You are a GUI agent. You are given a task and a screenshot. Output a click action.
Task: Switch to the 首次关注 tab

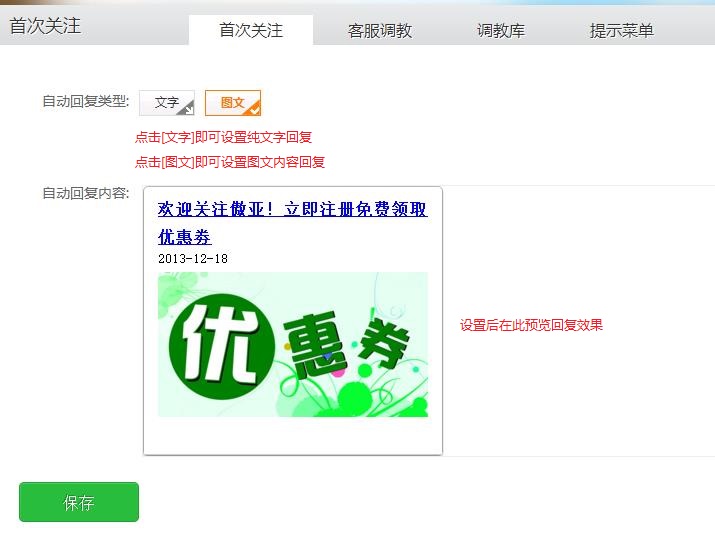[x=250, y=30]
